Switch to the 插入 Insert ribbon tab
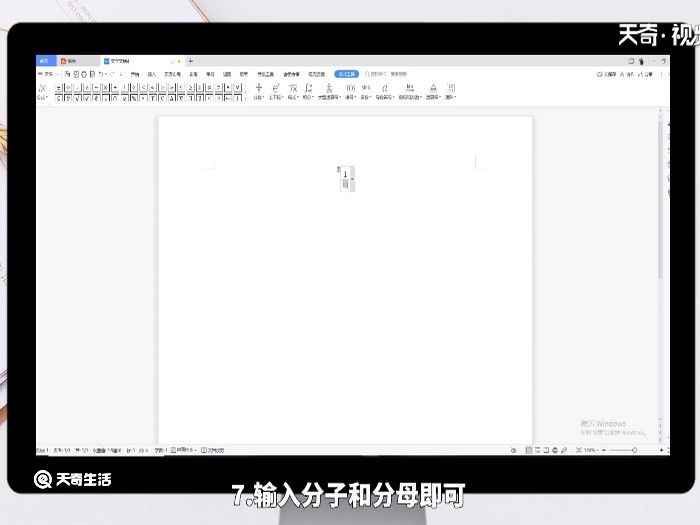Screen dimensions: 700x525 152,74
